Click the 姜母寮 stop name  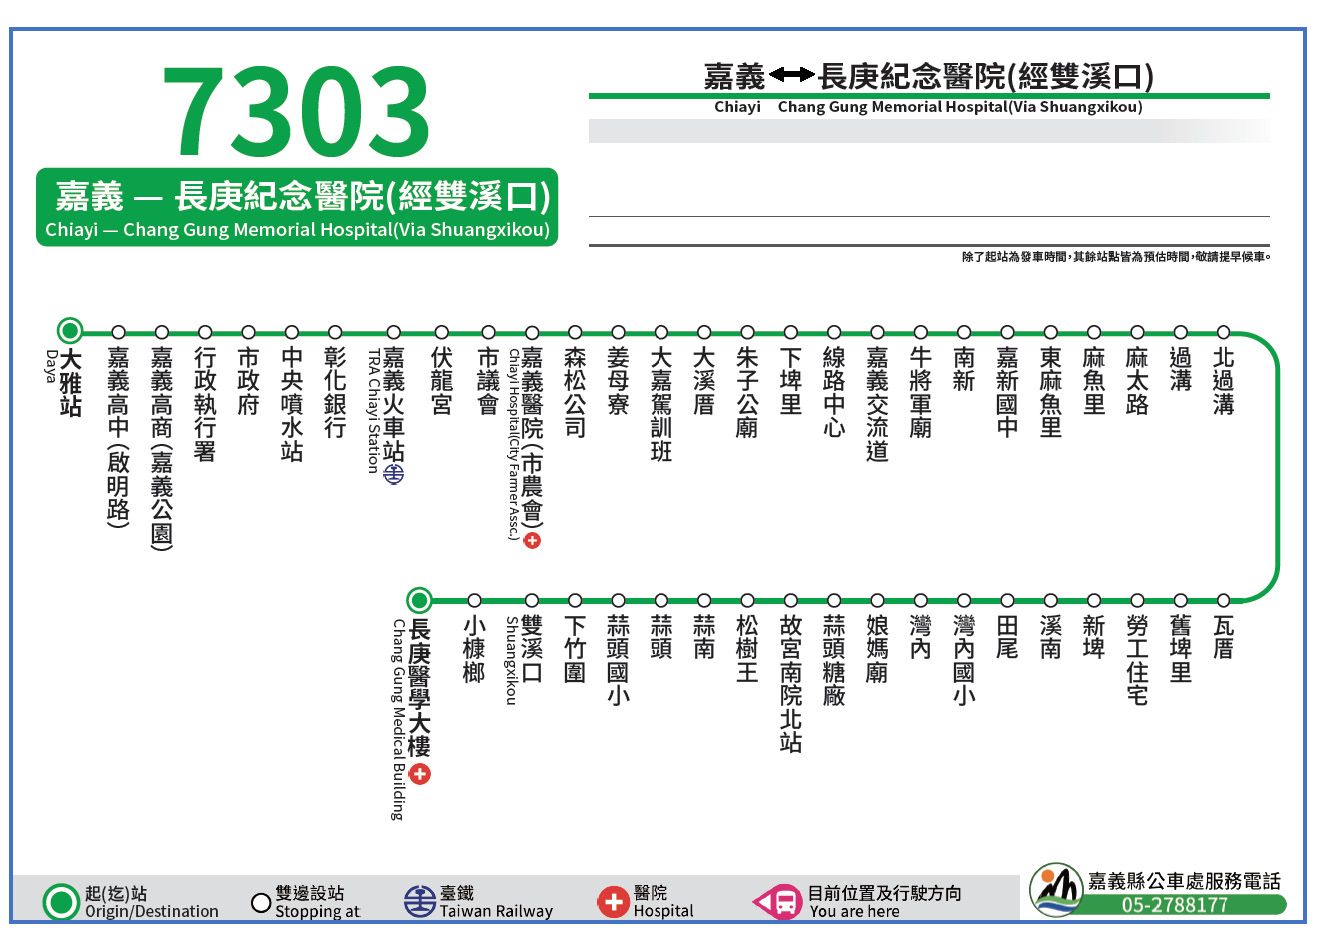(x=618, y=382)
